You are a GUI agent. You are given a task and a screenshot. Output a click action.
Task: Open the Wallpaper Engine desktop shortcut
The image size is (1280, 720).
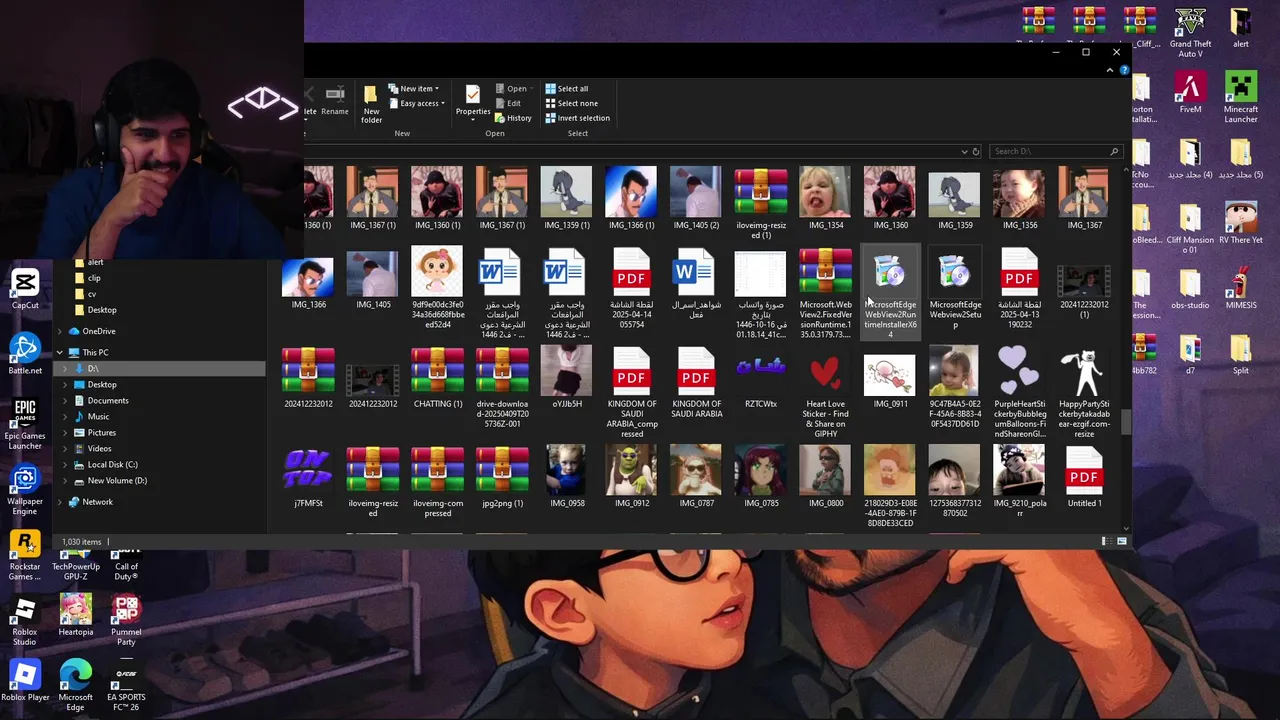coord(25,490)
